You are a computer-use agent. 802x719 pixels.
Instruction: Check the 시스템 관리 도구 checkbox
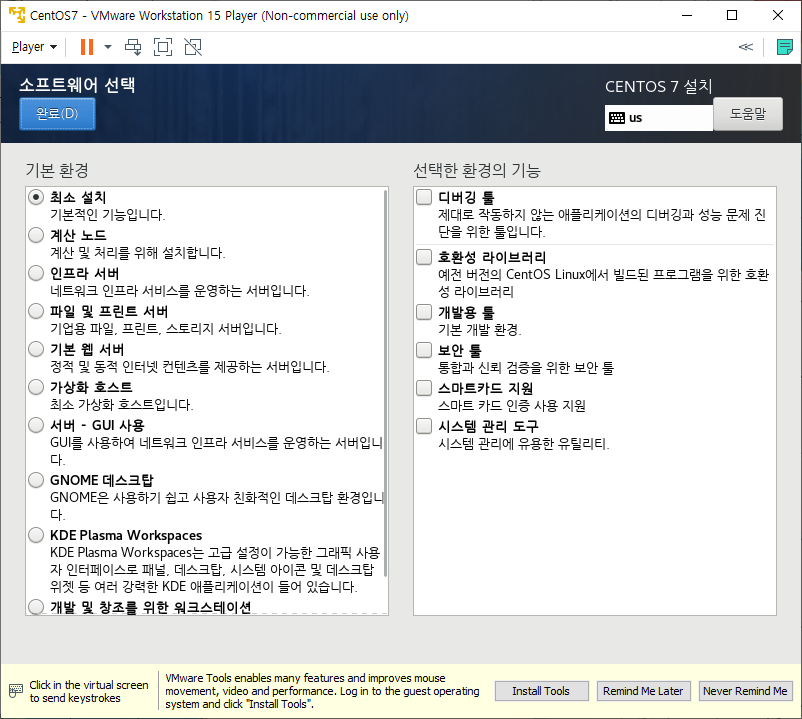pyautogui.click(x=424, y=426)
